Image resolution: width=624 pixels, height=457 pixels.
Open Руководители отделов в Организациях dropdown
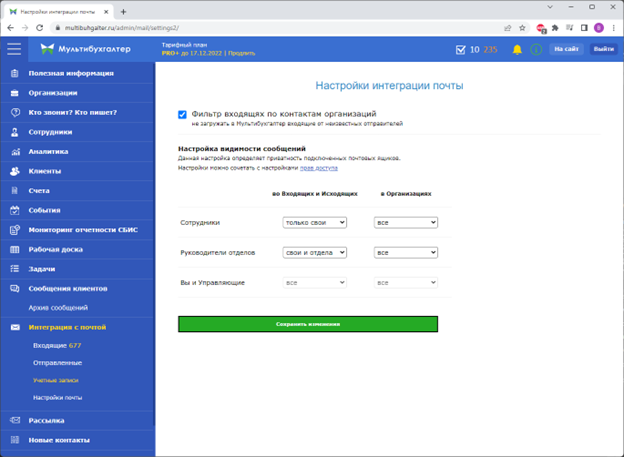point(405,253)
